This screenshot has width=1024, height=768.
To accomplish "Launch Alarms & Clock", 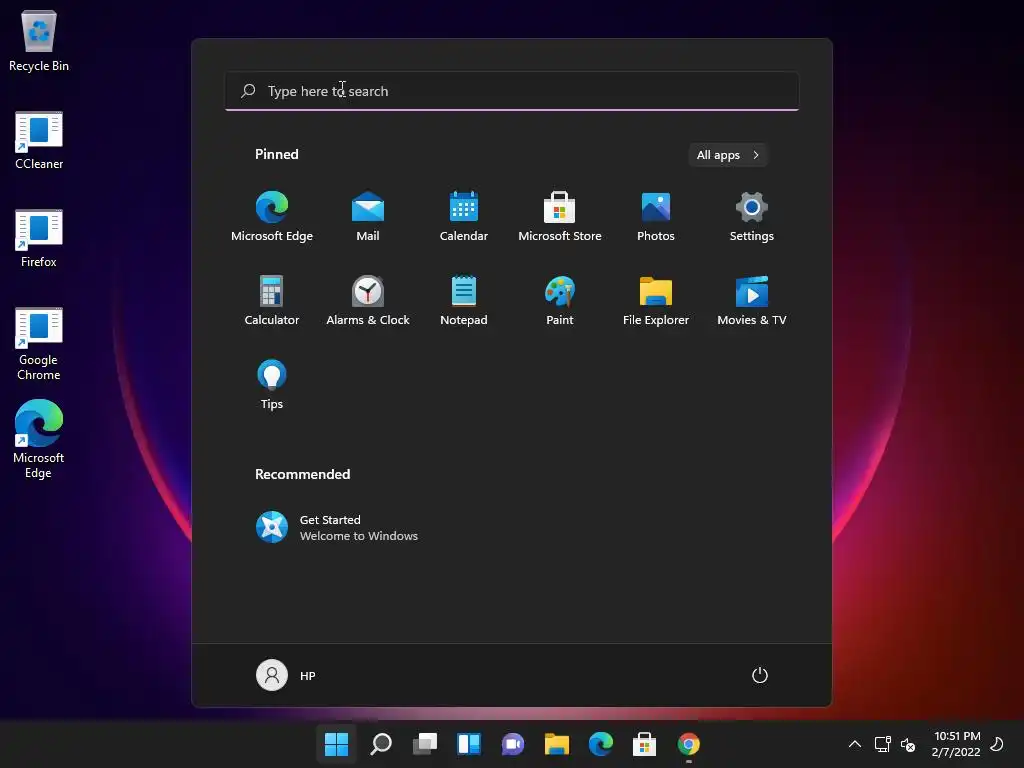I will click(x=368, y=300).
